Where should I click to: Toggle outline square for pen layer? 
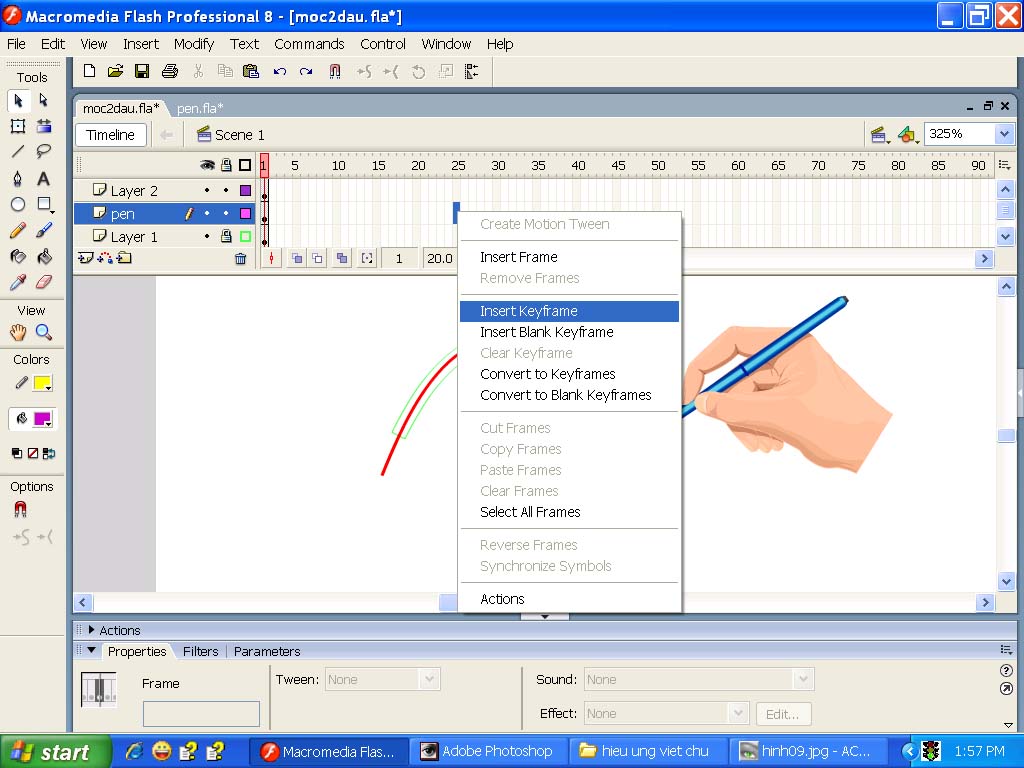click(x=246, y=214)
